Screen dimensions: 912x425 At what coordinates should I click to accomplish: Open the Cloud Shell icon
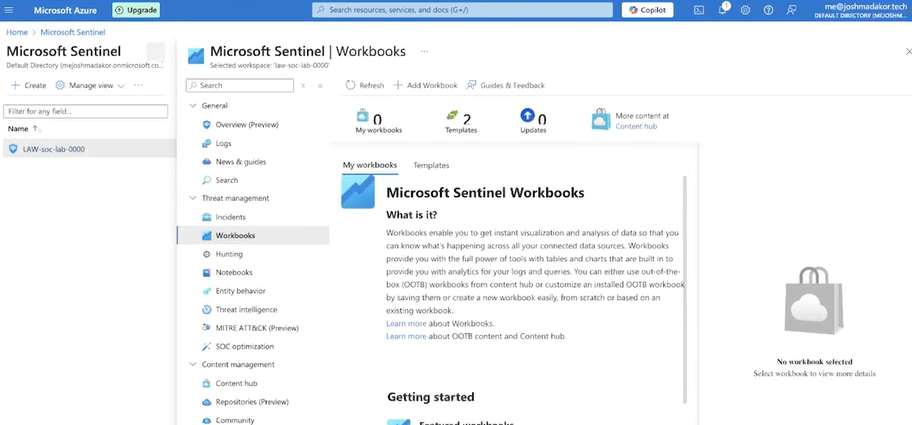(x=699, y=10)
